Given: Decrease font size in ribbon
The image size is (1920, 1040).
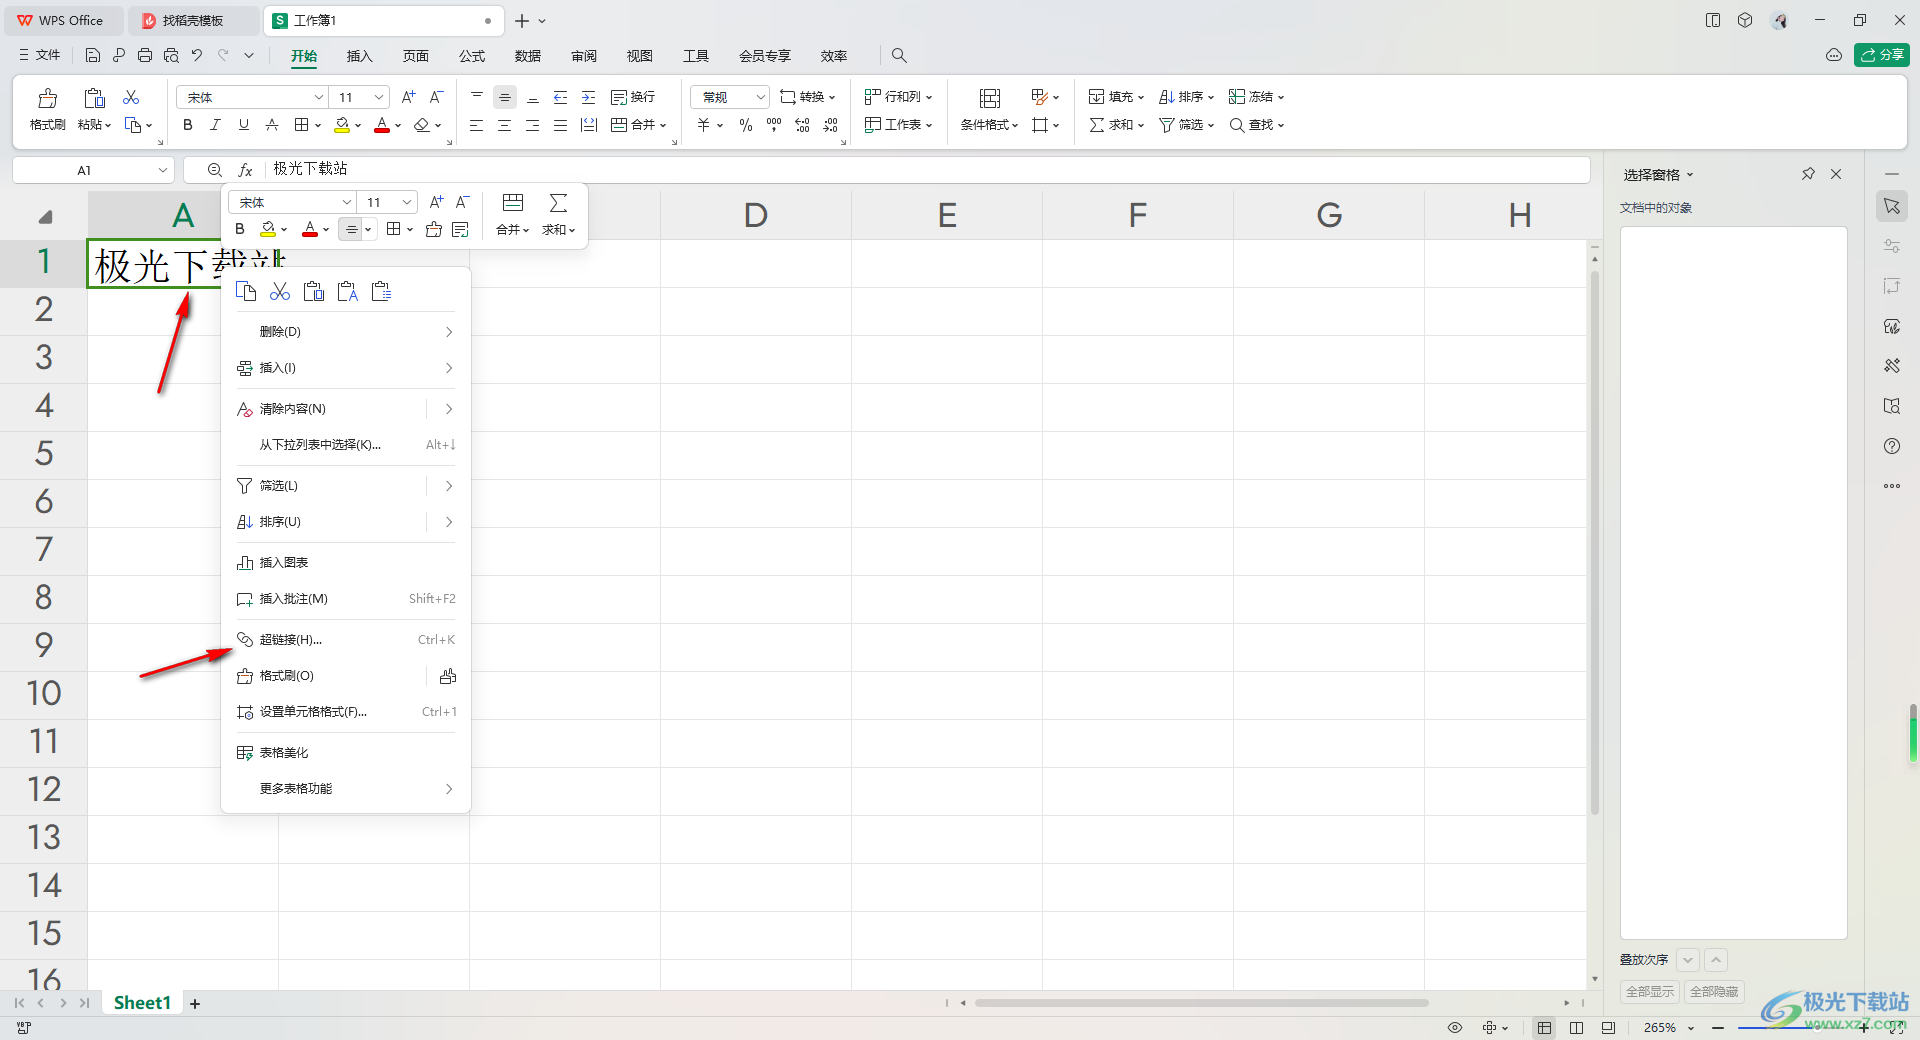Looking at the screenshot, I should (x=436, y=97).
